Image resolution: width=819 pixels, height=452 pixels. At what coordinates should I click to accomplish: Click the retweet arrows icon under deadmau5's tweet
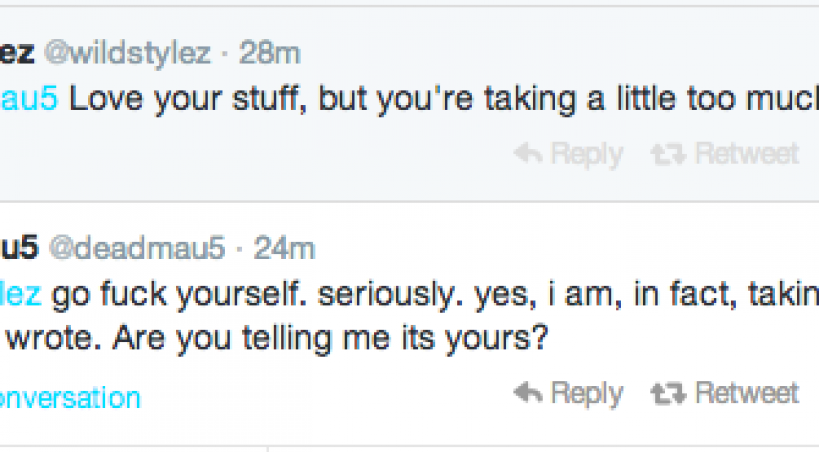pyautogui.click(x=665, y=393)
